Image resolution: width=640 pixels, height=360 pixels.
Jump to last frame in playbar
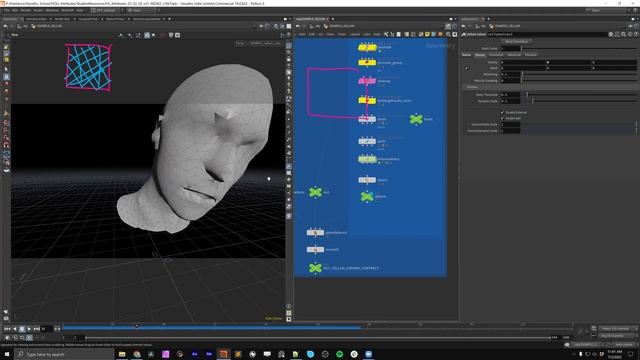(37, 329)
